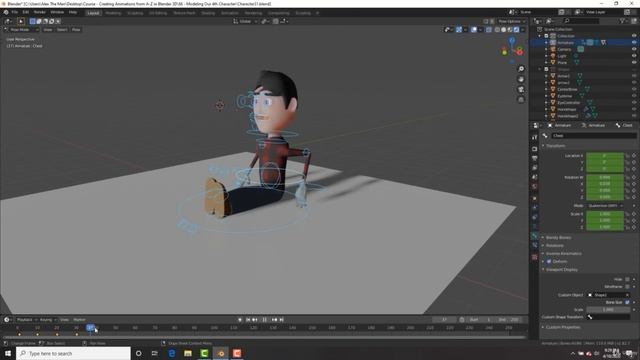Select the Eyebrow object in outliner

pos(565,96)
